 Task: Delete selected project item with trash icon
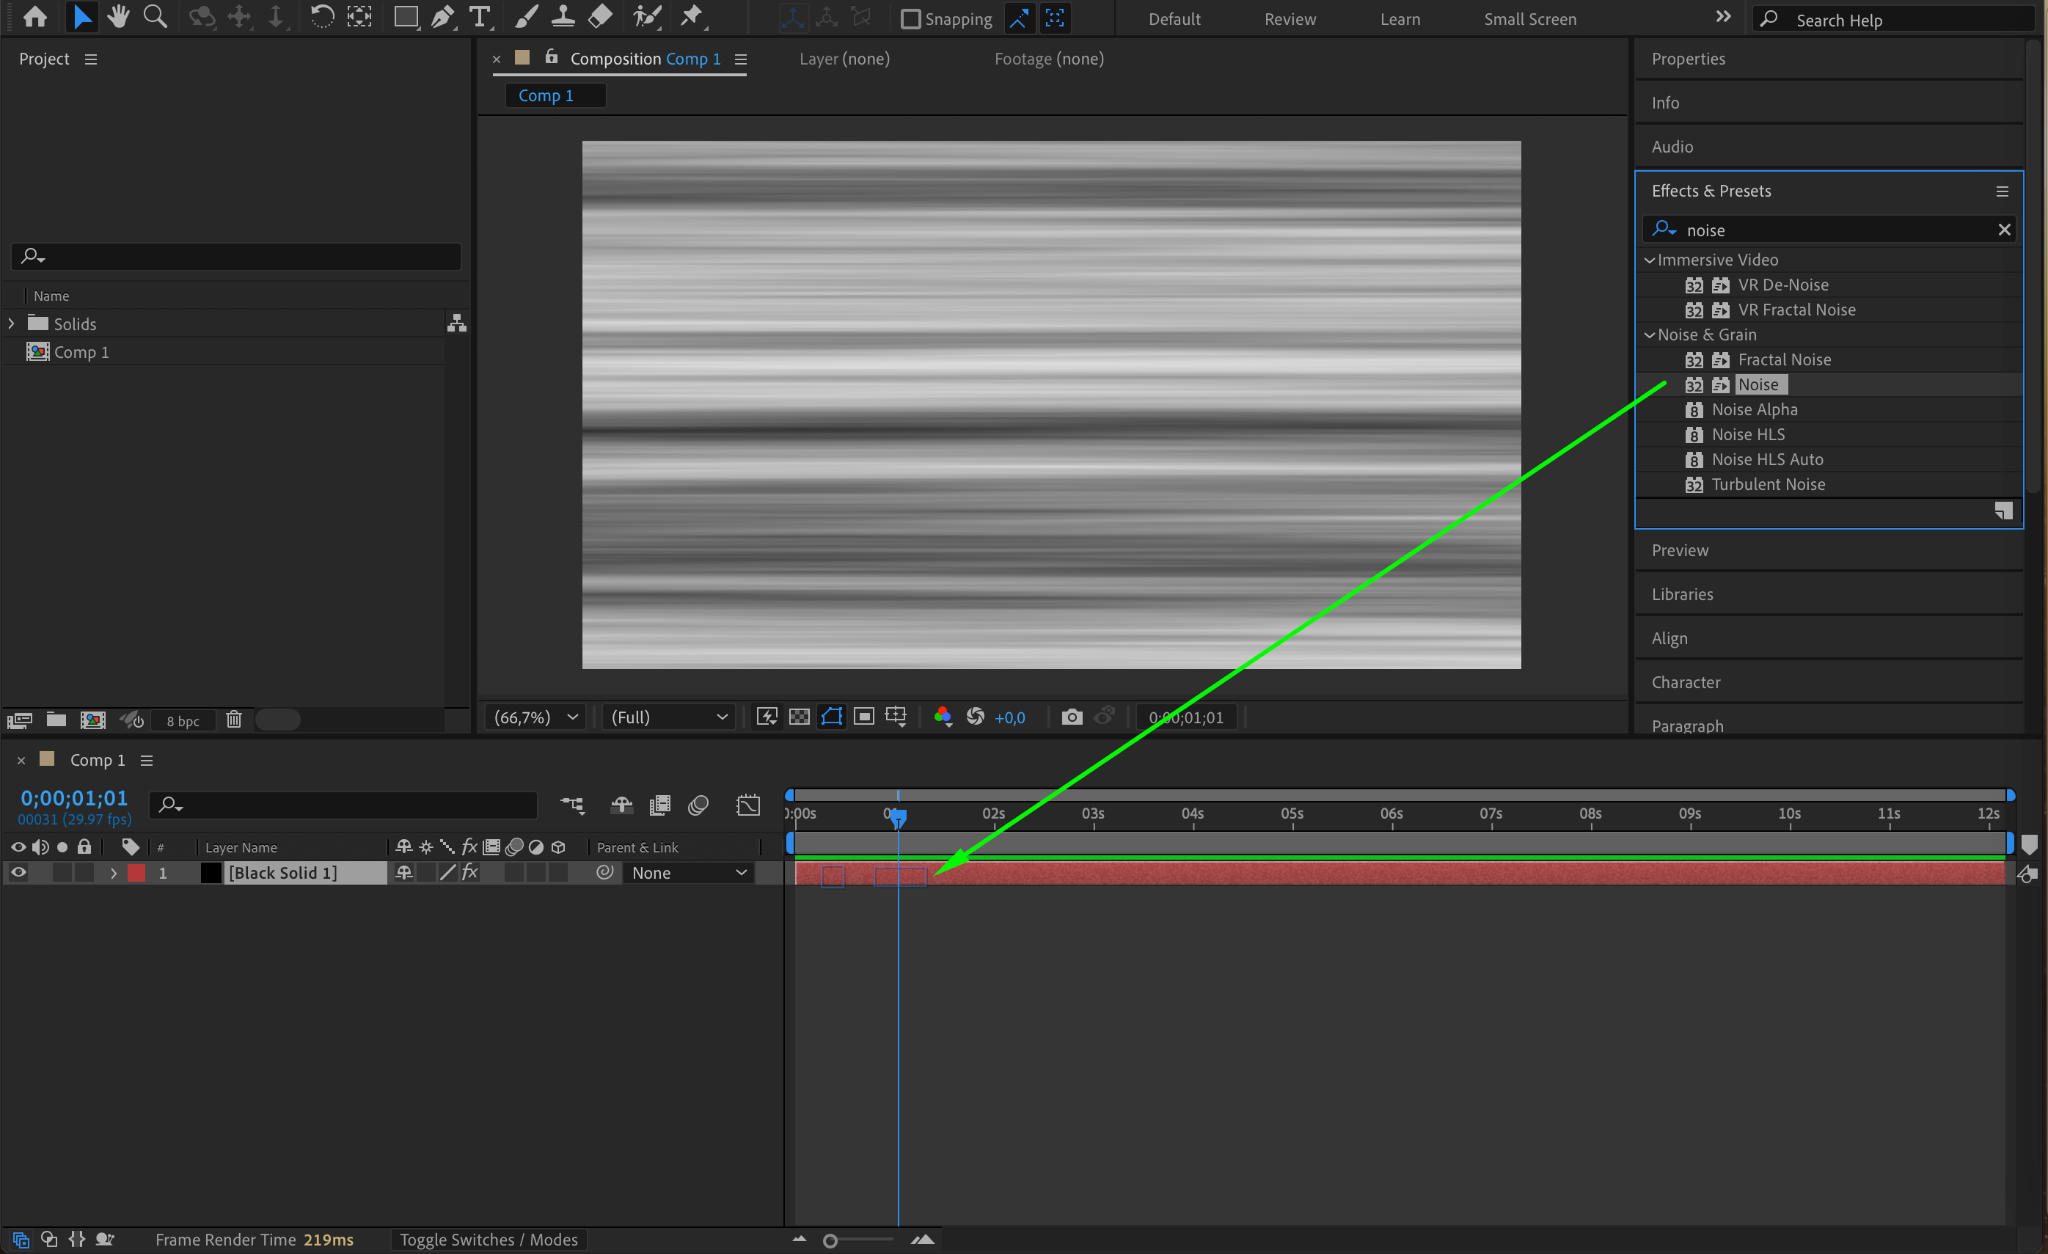[x=234, y=720]
